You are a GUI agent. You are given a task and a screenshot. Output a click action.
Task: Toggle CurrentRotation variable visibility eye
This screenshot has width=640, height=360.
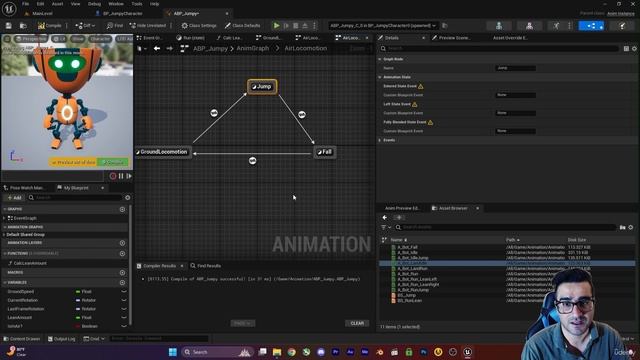click(x=124, y=300)
